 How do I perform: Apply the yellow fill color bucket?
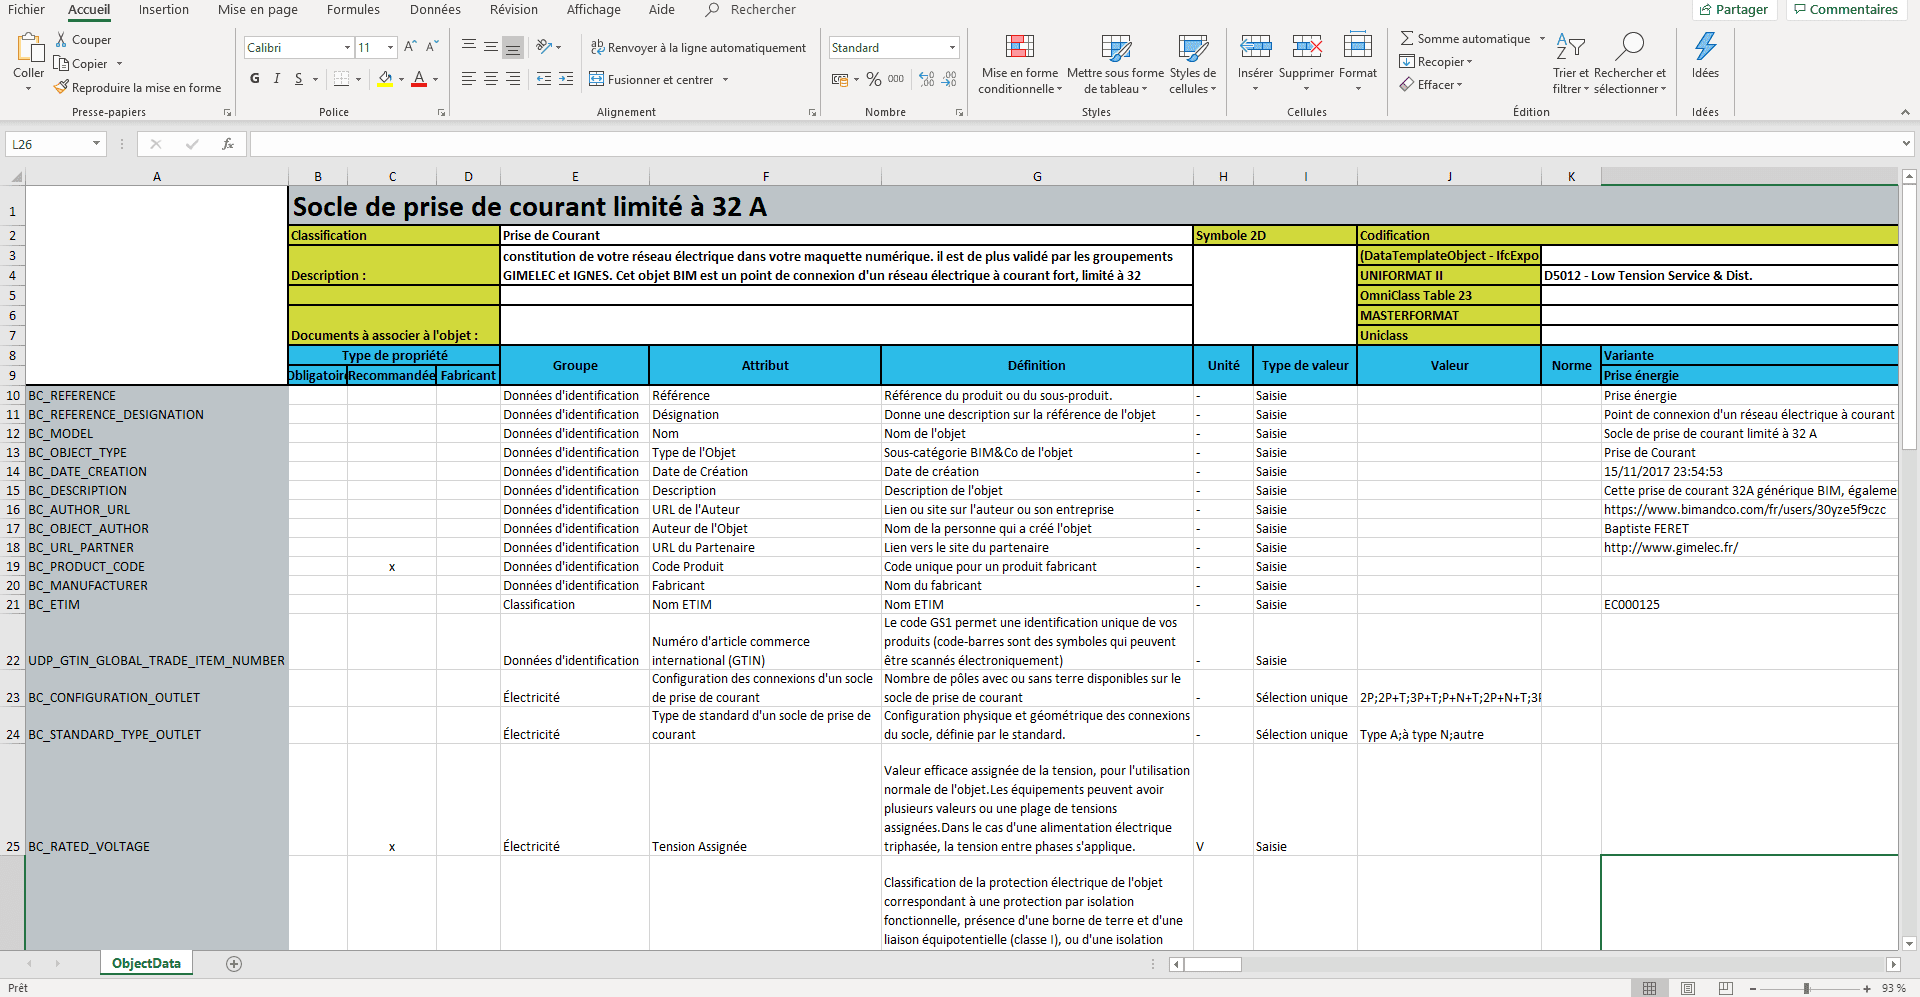386,79
